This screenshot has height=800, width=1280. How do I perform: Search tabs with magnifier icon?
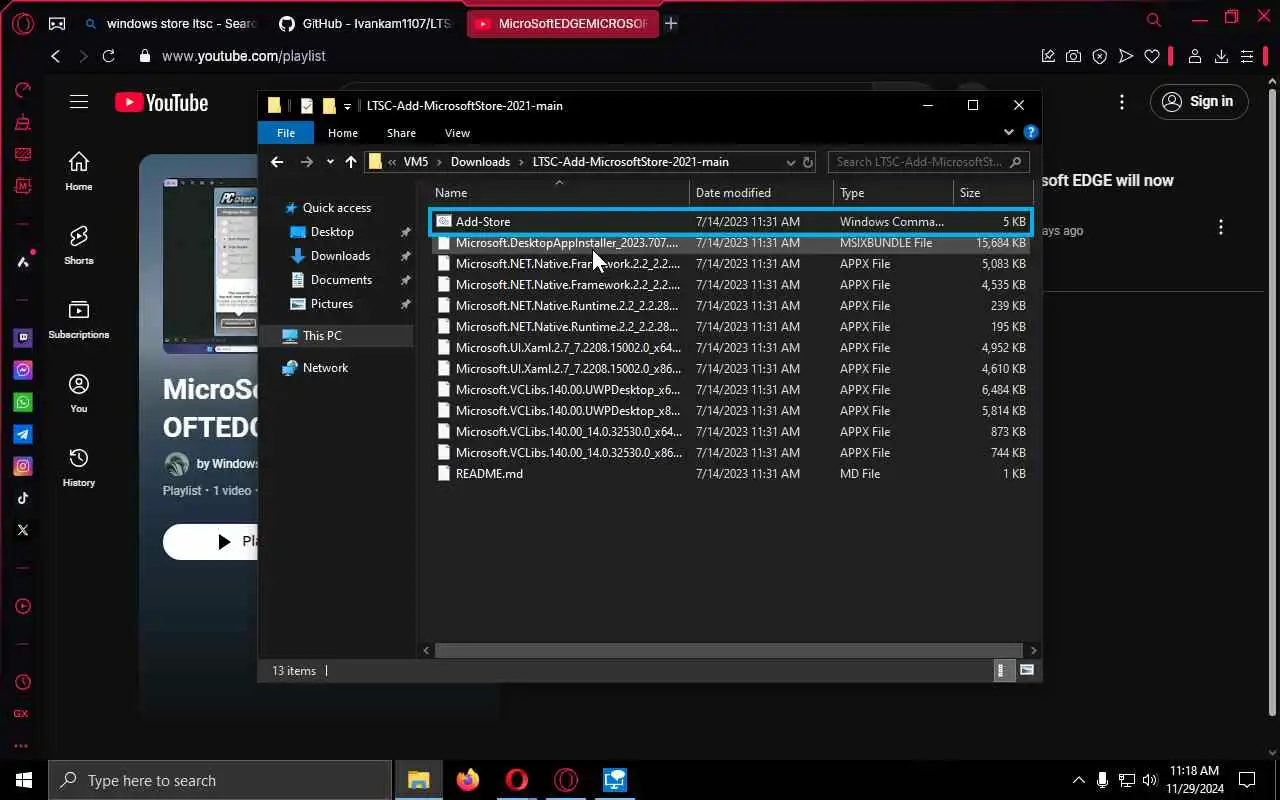[x=1154, y=19]
